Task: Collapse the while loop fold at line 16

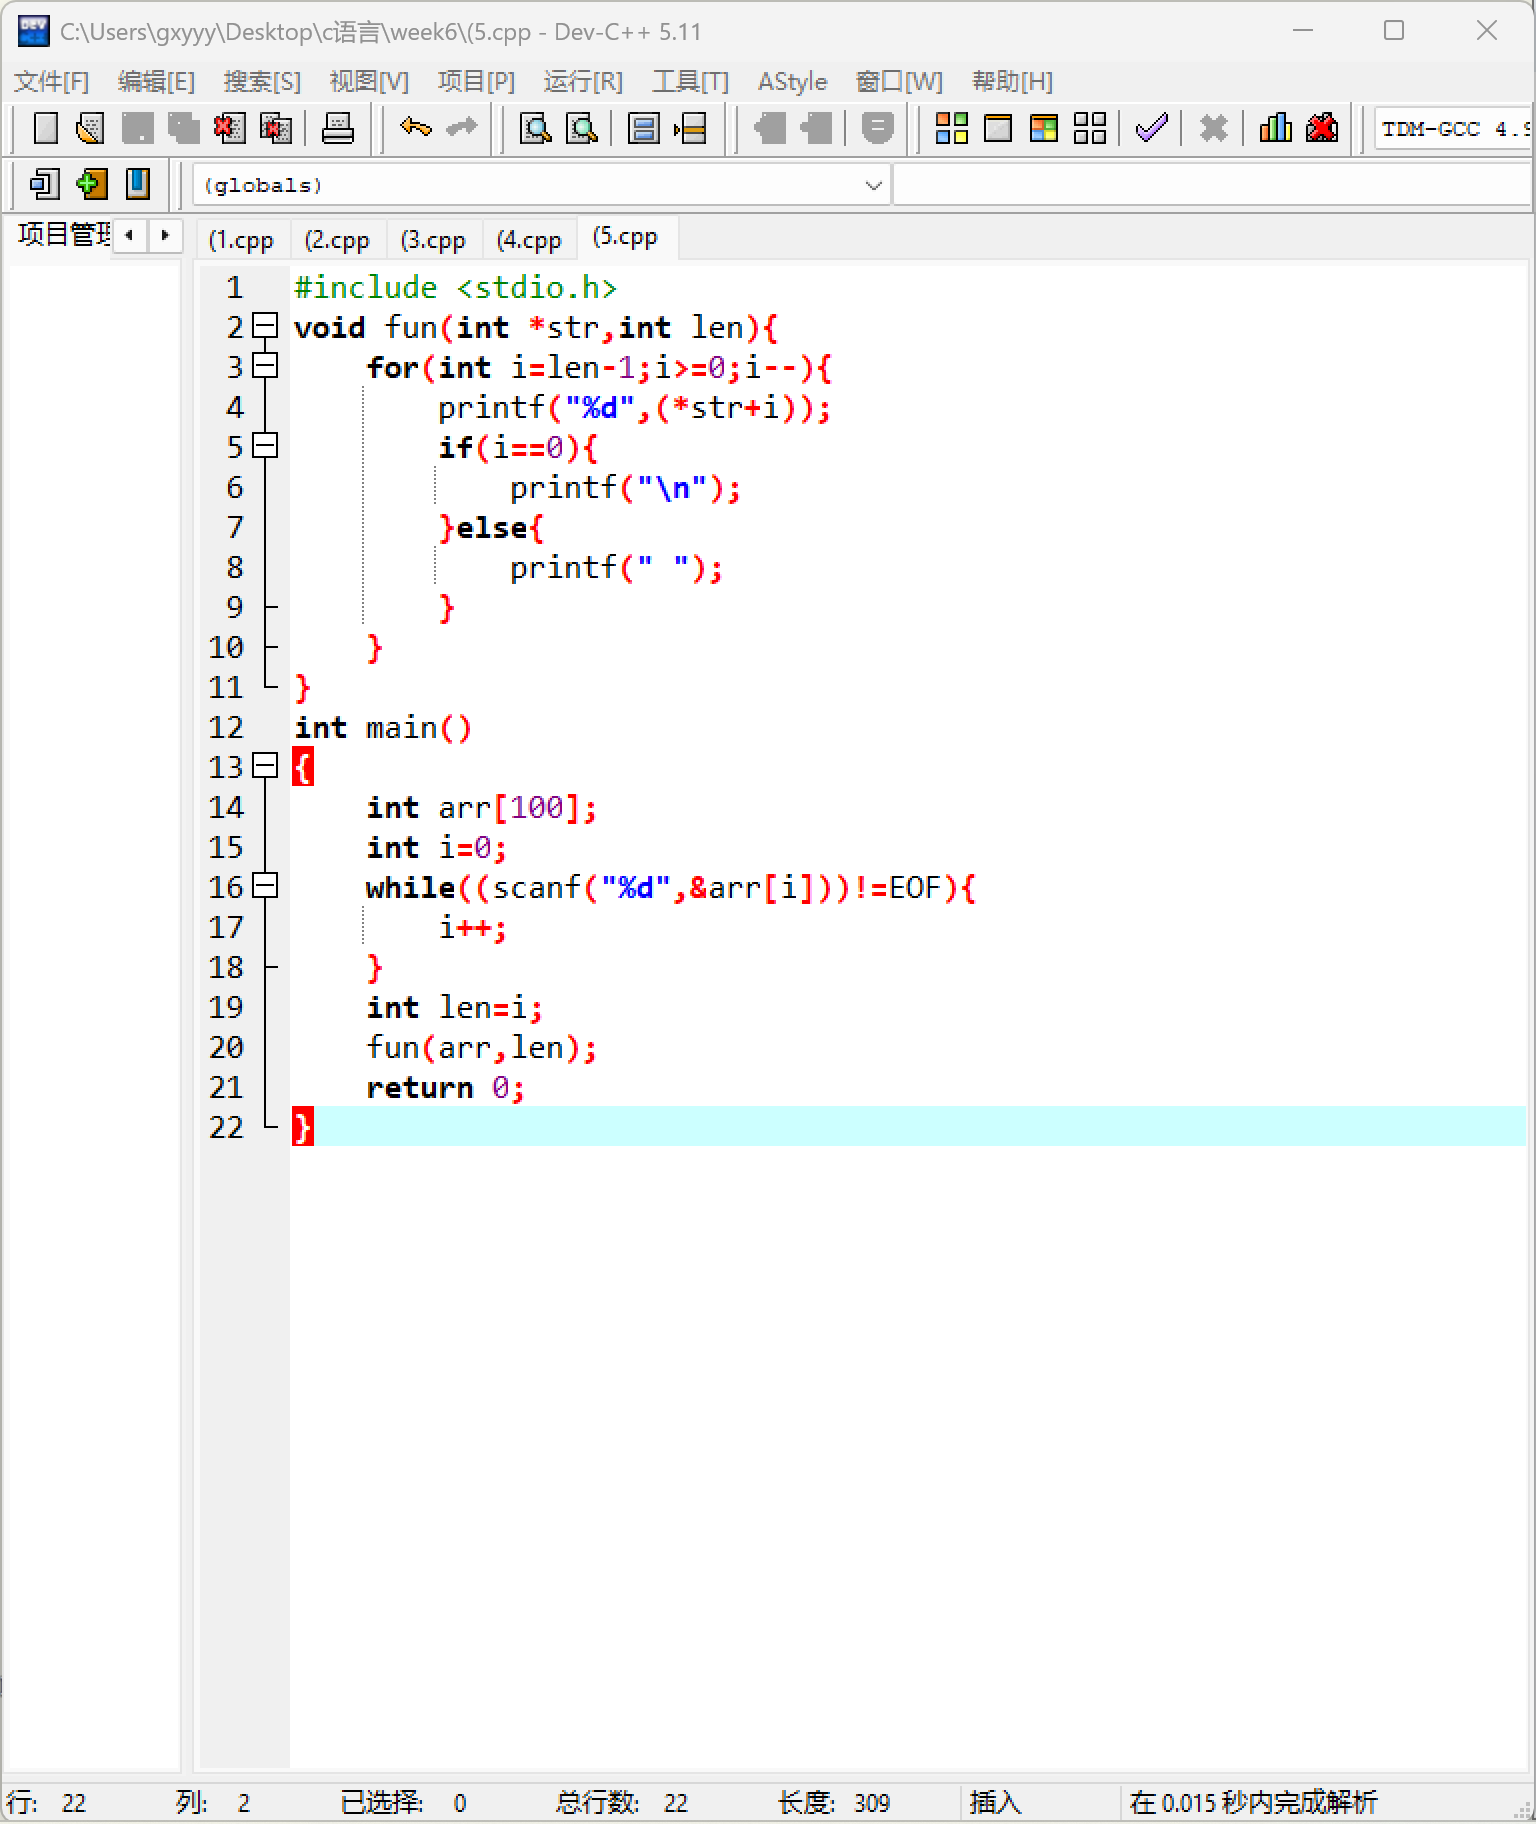Action: [265, 886]
